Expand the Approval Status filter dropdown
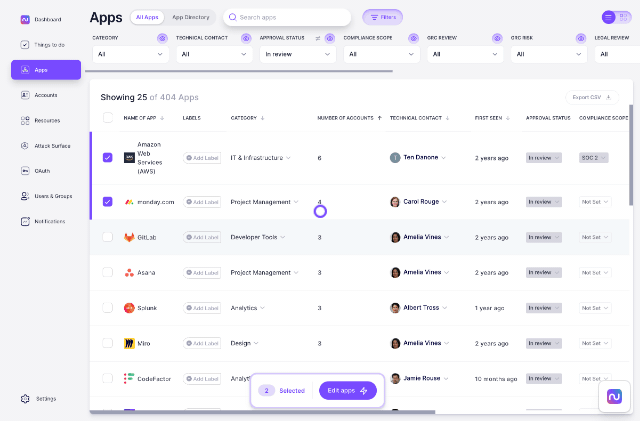 coord(297,54)
